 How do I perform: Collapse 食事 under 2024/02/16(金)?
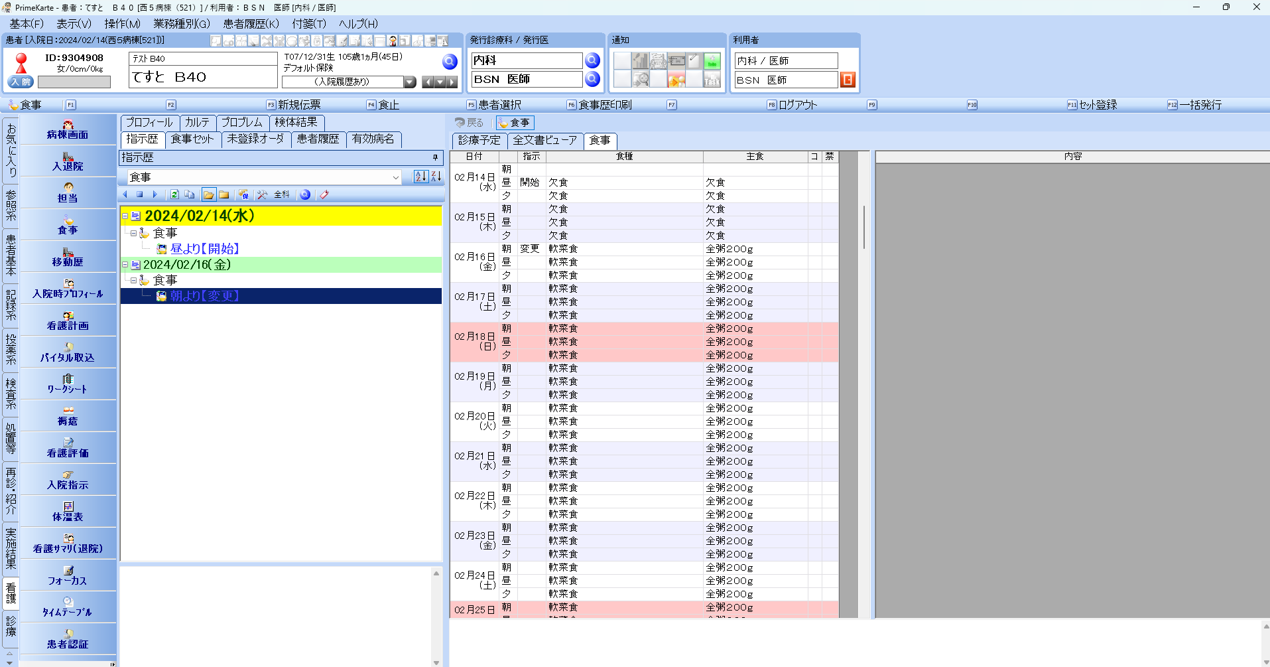[x=133, y=281]
